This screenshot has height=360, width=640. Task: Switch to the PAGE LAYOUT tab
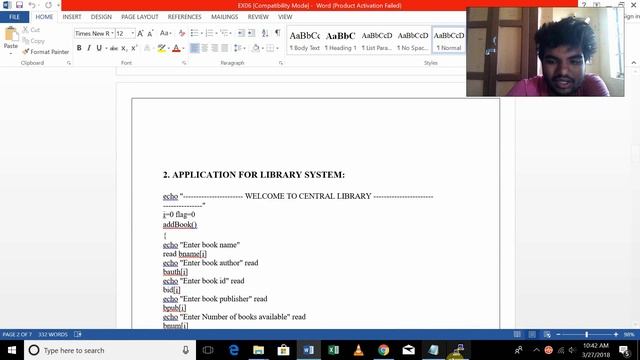click(140, 17)
